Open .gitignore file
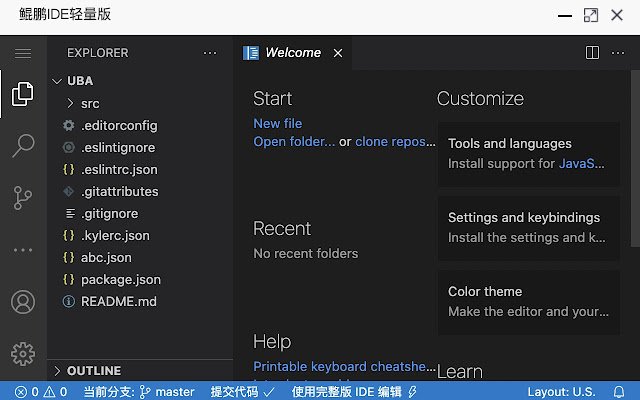 pos(140,214)
